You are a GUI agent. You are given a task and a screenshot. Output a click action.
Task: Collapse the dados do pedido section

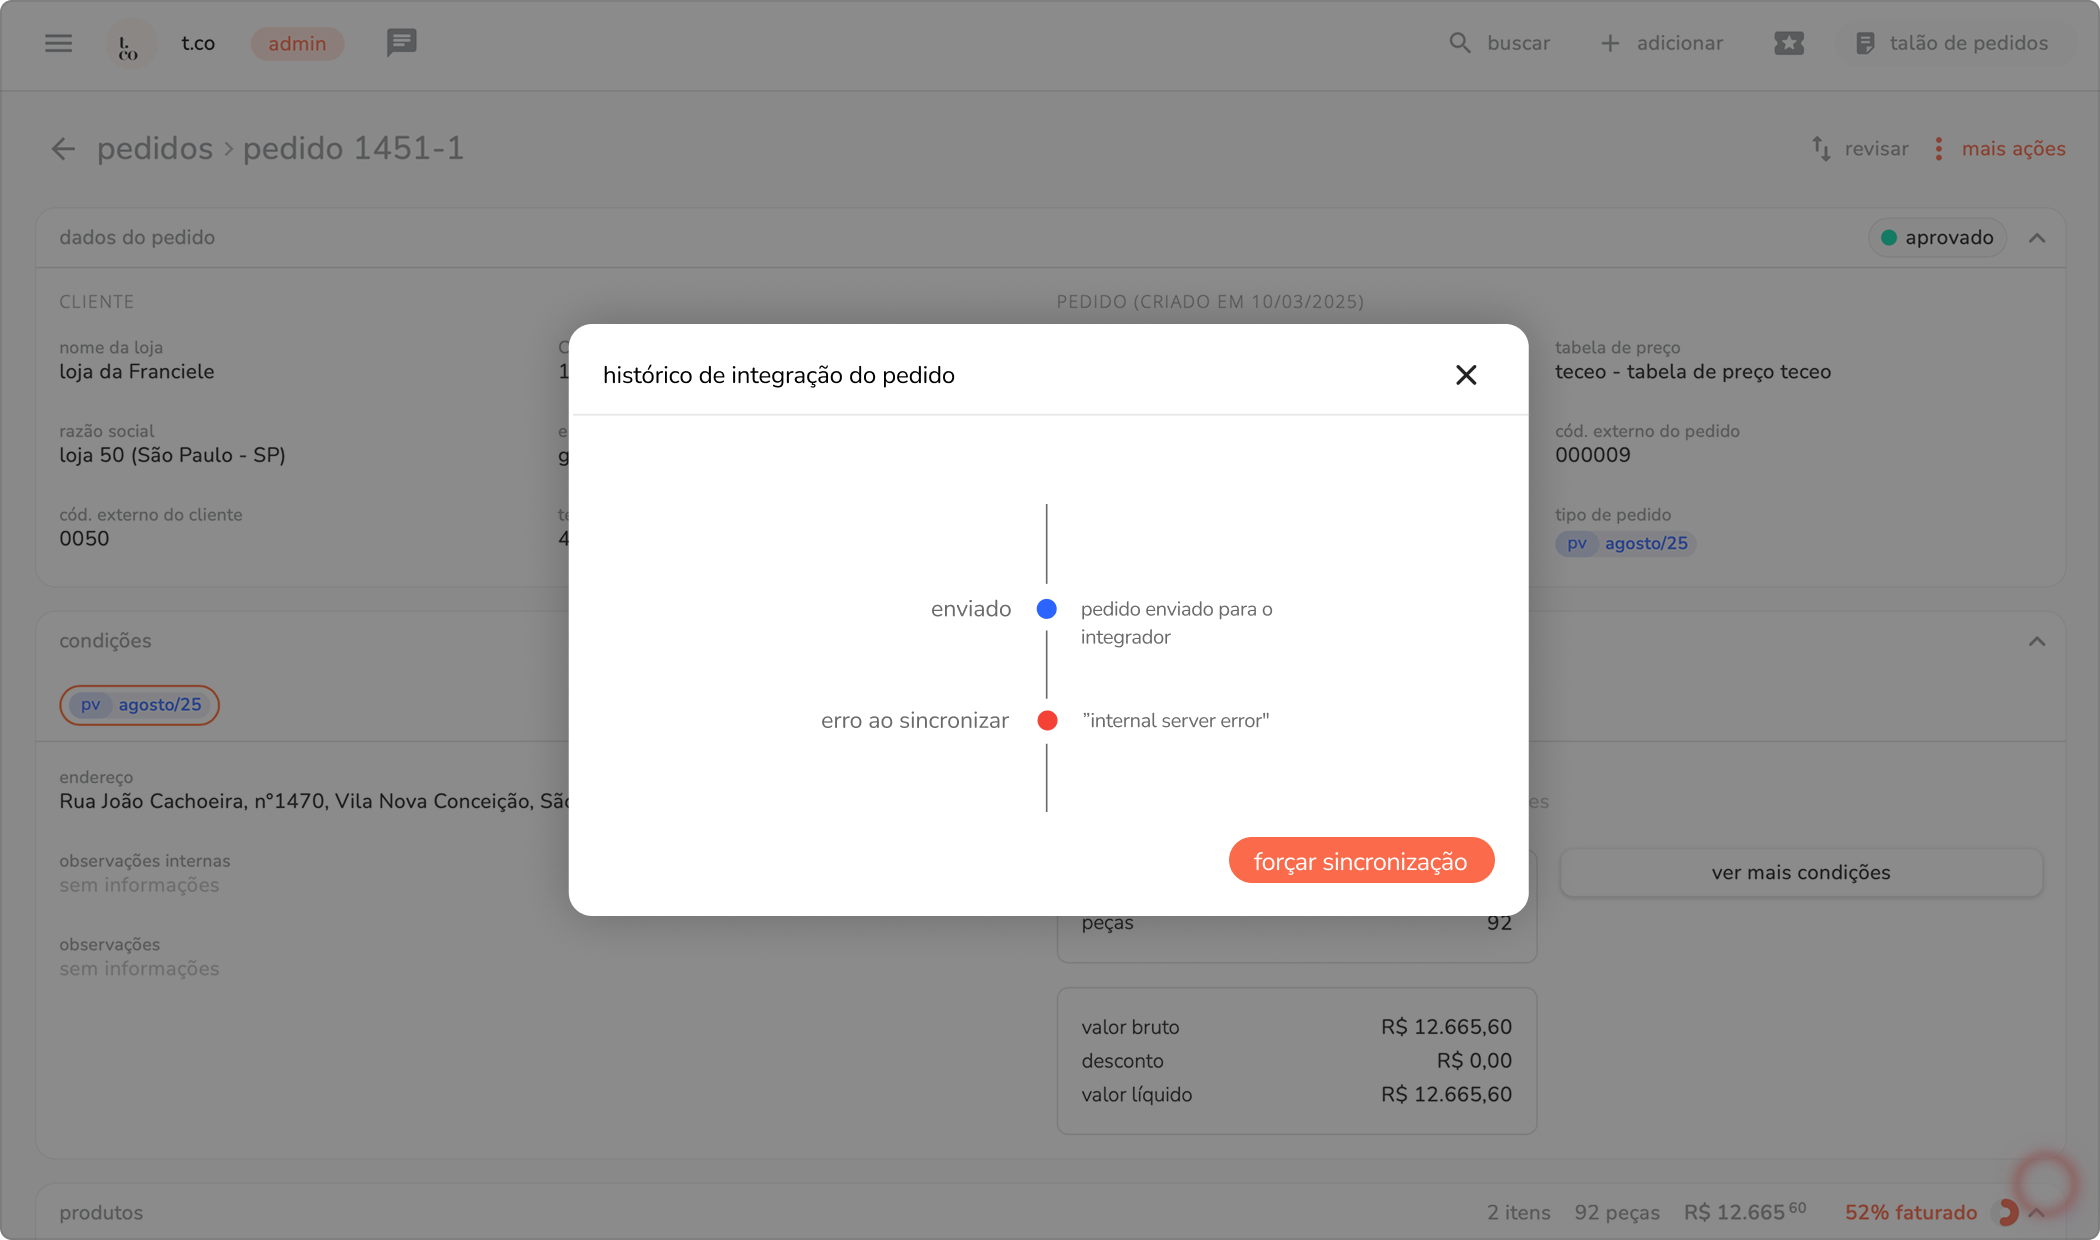pos(2036,238)
